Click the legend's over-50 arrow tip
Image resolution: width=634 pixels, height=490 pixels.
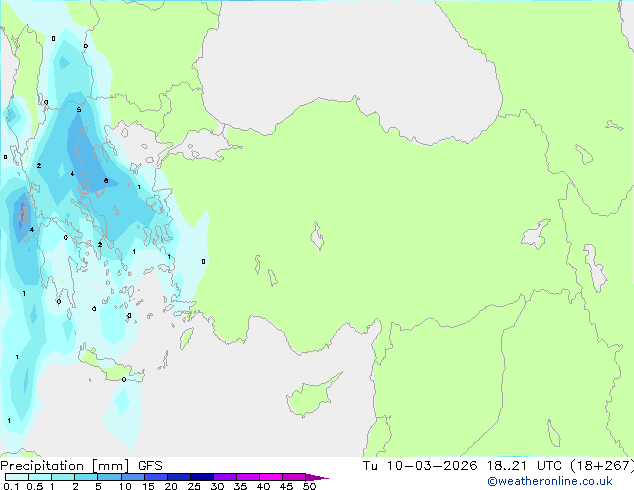click(317, 477)
